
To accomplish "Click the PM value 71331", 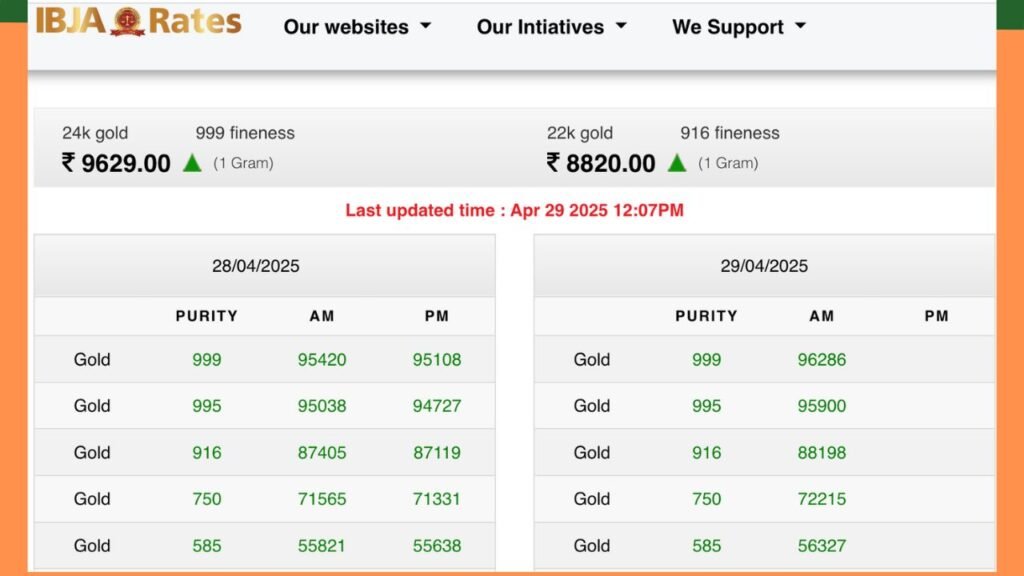I will [437, 499].
